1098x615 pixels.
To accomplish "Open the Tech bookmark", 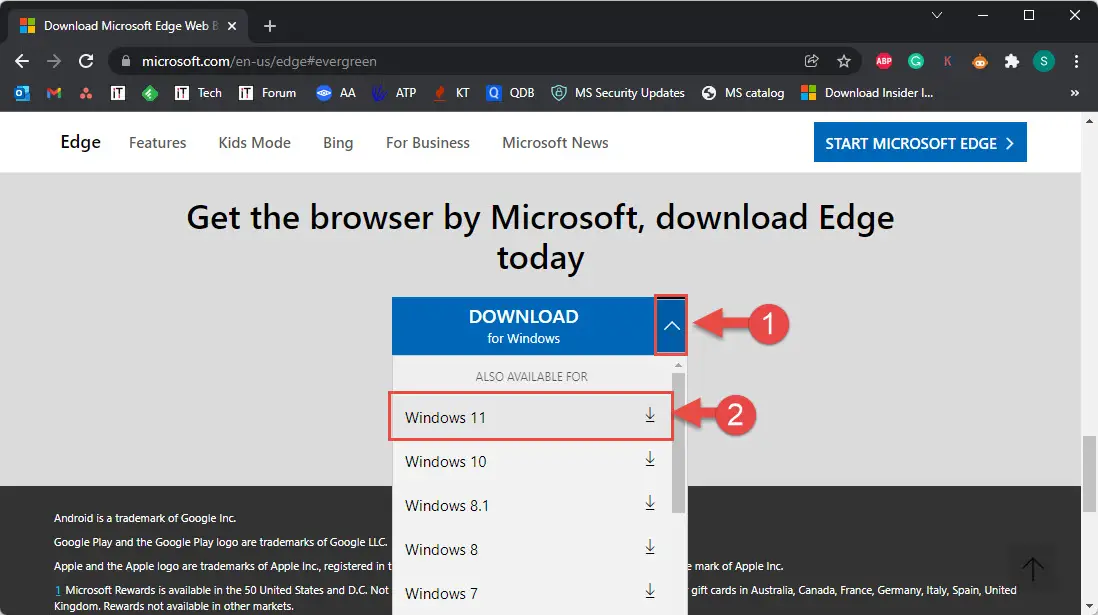I will click(198, 93).
